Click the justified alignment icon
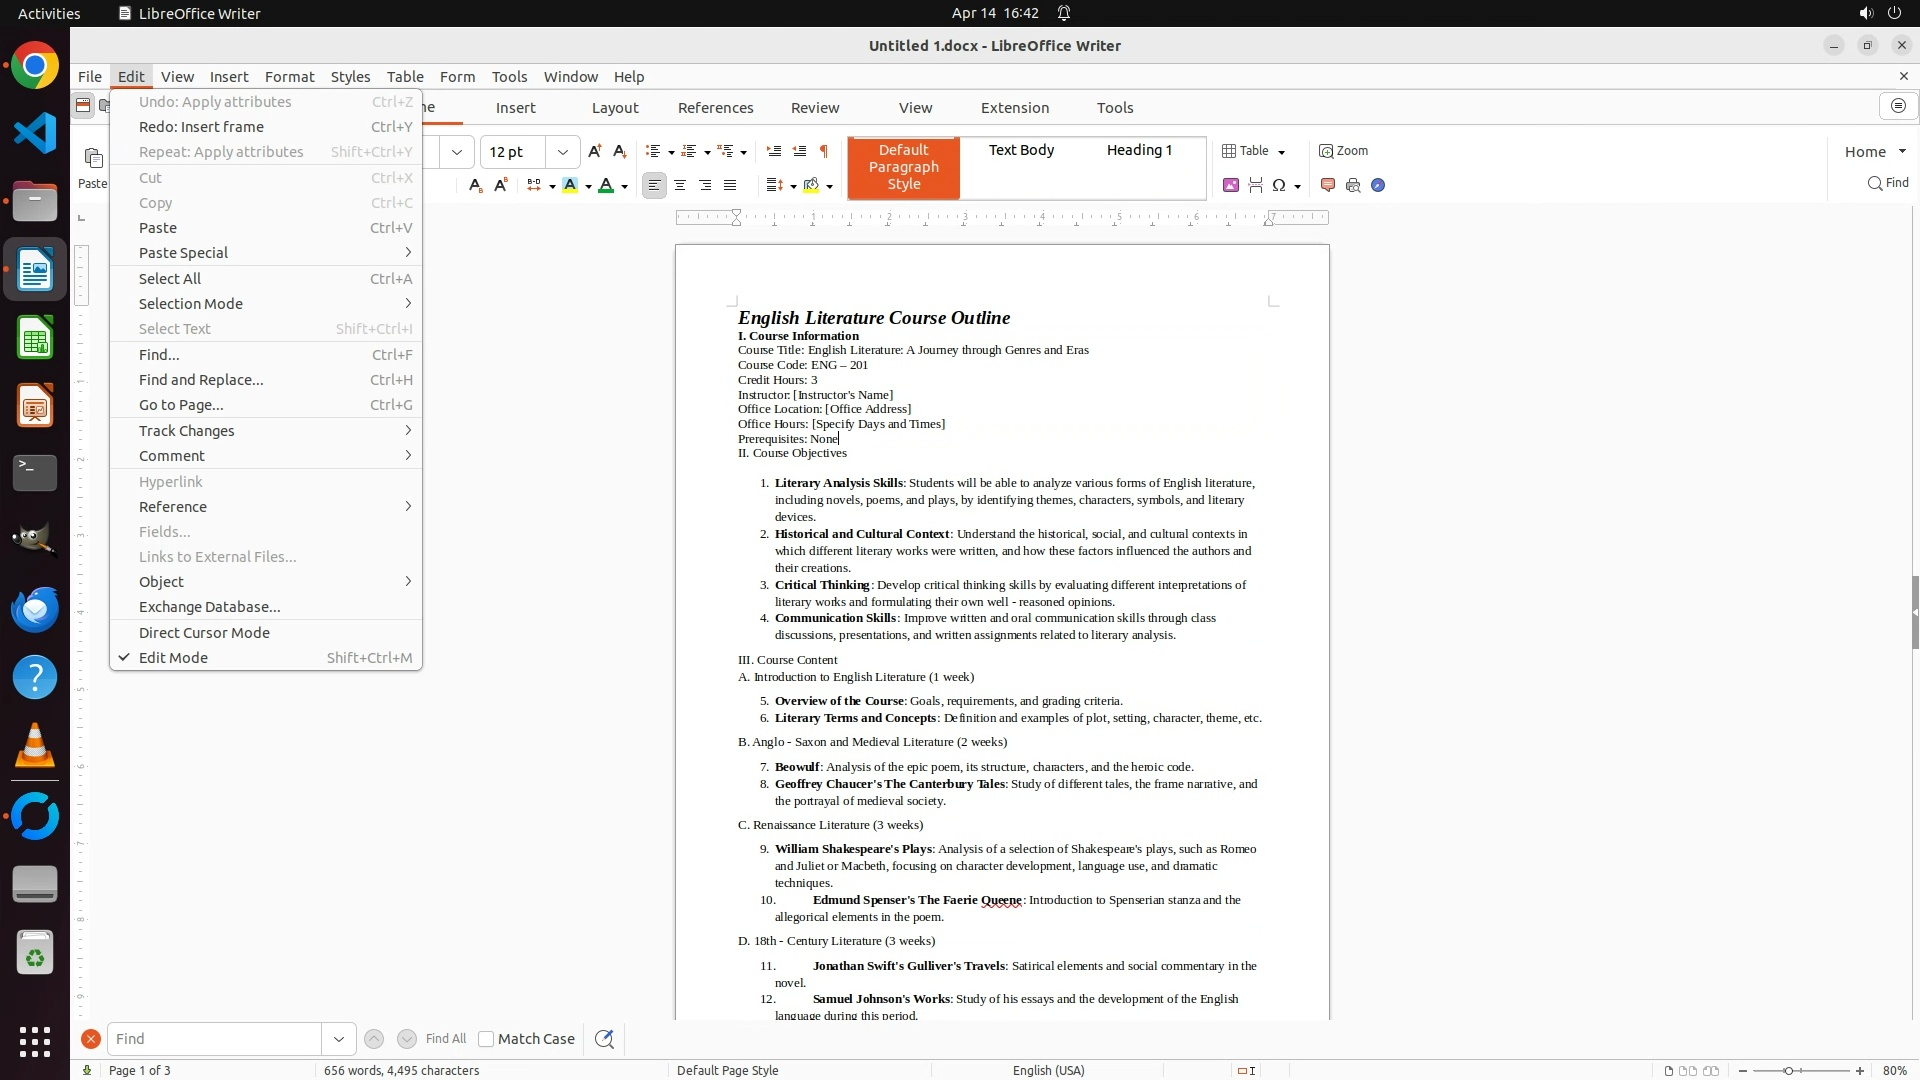 (730, 185)
